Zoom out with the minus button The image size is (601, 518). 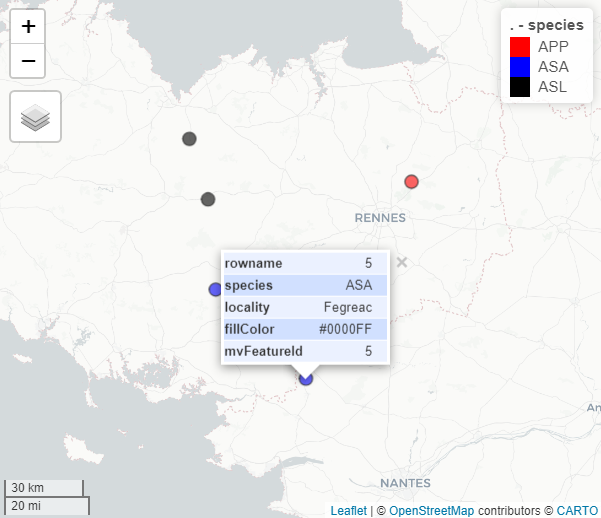(x=28, y=61)
